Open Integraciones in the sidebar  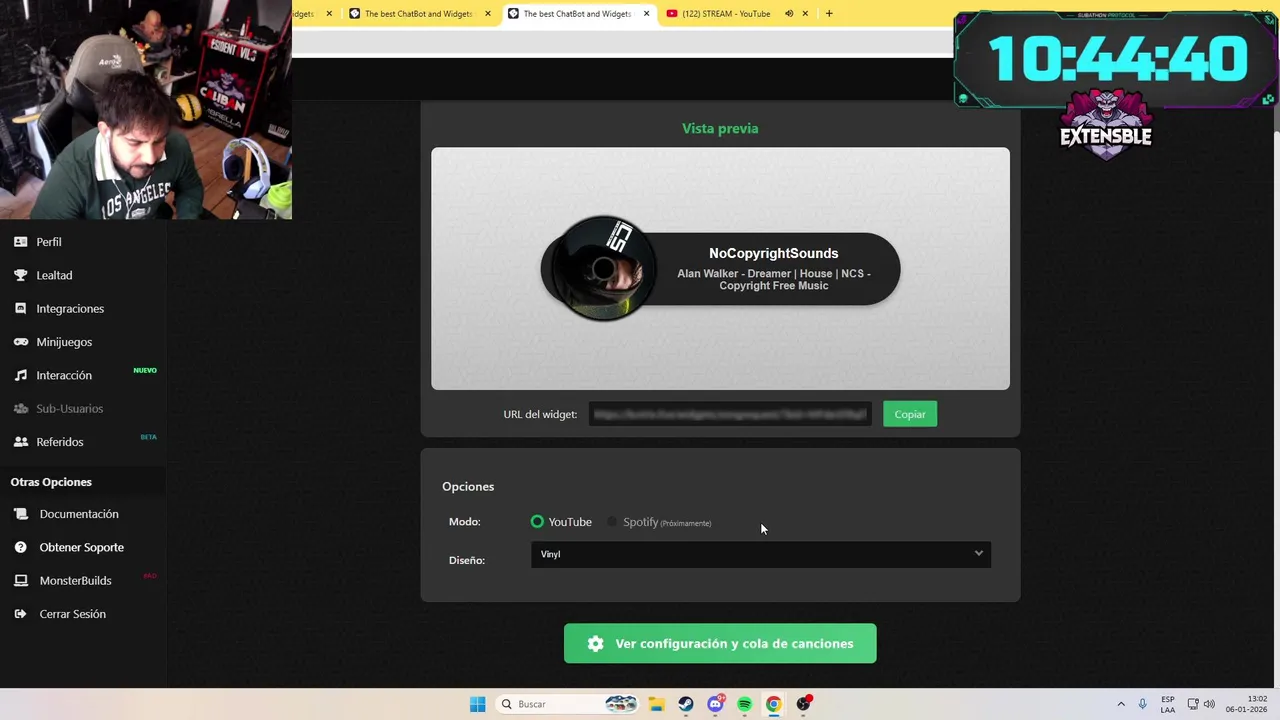click(70, 308)
